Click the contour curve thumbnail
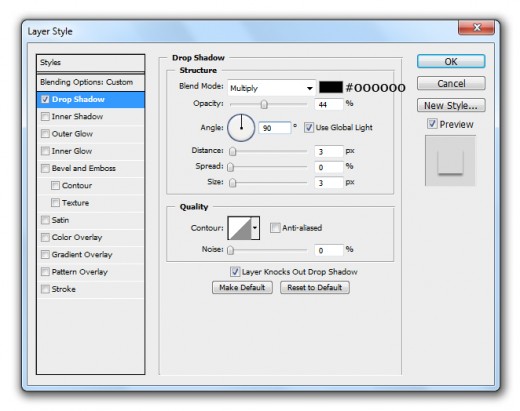 click(239, 228)
